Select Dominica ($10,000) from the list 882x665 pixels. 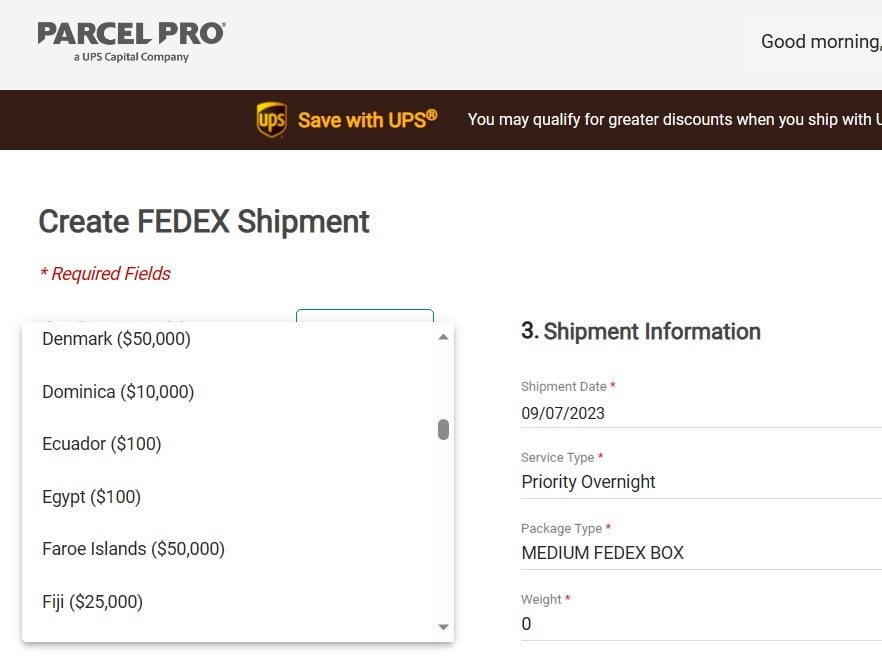coord(118,392)
